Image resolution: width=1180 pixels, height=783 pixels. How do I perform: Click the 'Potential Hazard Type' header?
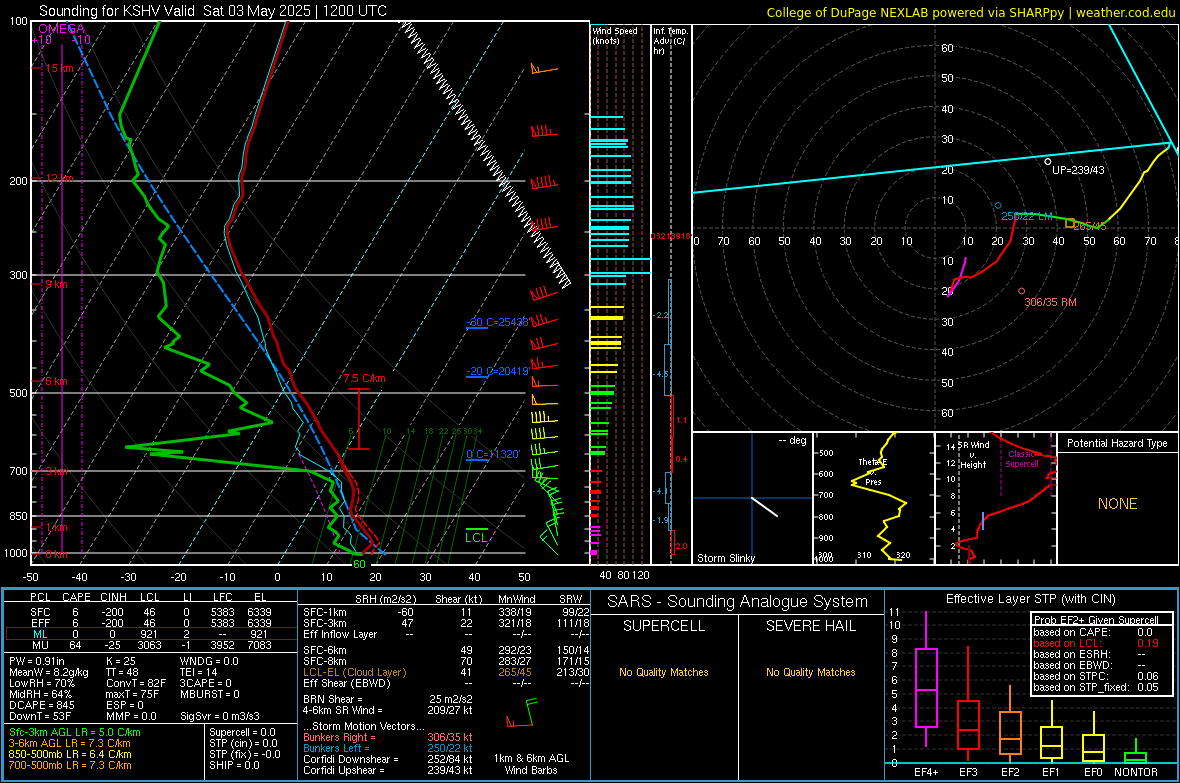point(1117,443)
